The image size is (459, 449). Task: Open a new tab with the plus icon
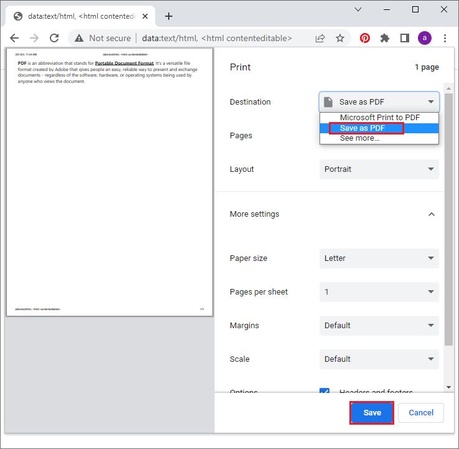point(169,16)
